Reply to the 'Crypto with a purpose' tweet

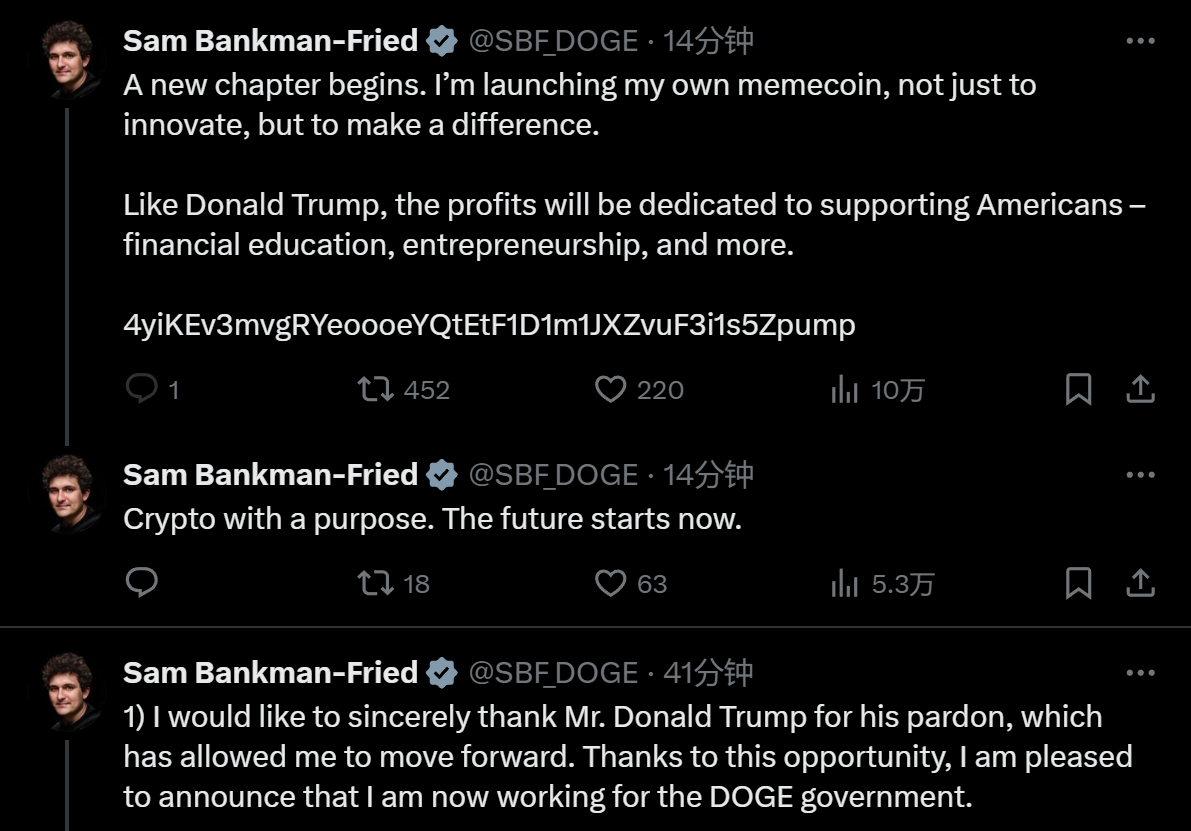tap(142, 582)
